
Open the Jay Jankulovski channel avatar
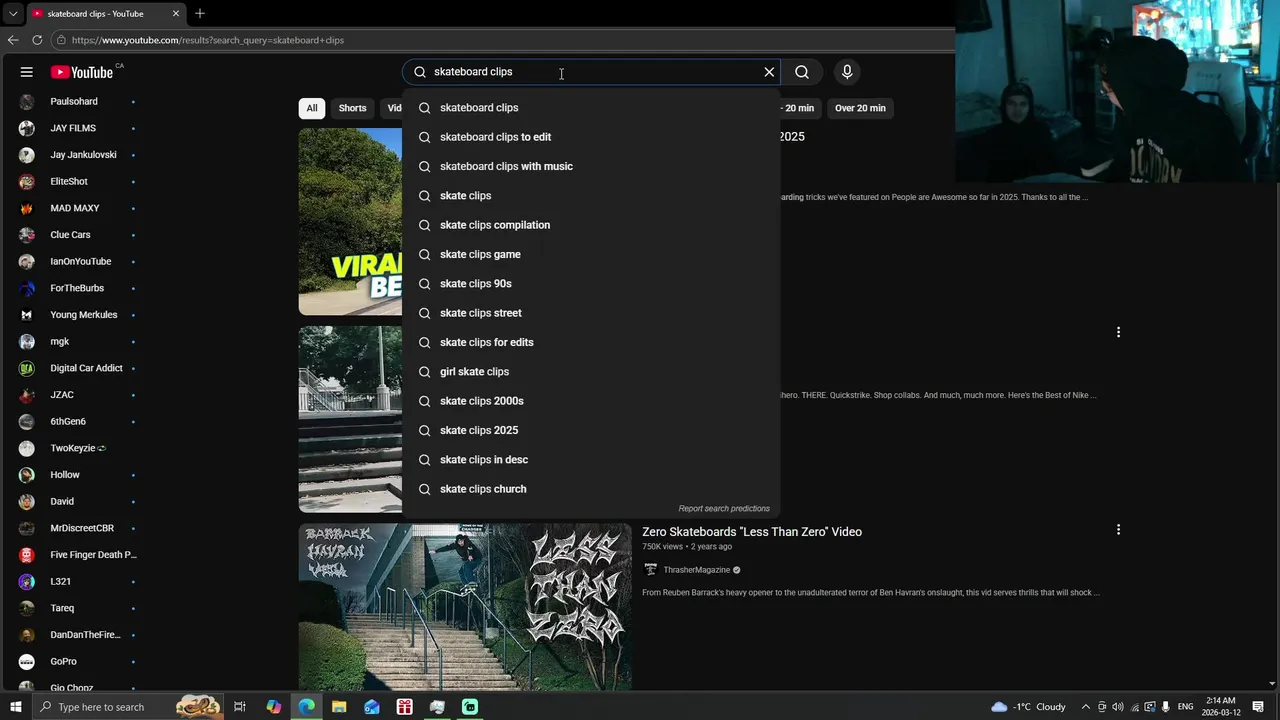(27, 155)
